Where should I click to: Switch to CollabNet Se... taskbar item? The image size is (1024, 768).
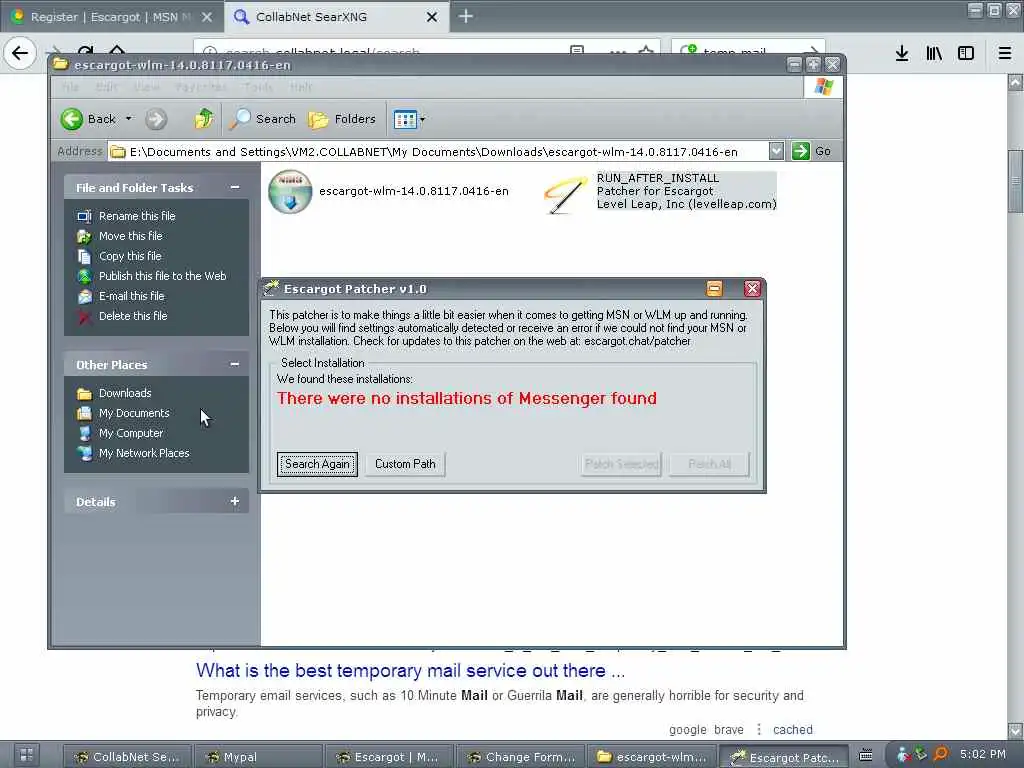(x=127, y=757)
